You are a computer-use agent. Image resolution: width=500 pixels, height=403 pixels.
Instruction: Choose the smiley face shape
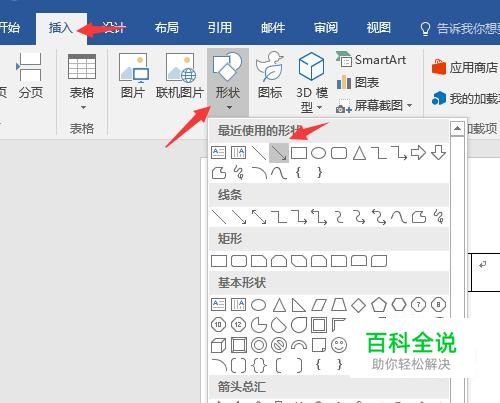339,345
